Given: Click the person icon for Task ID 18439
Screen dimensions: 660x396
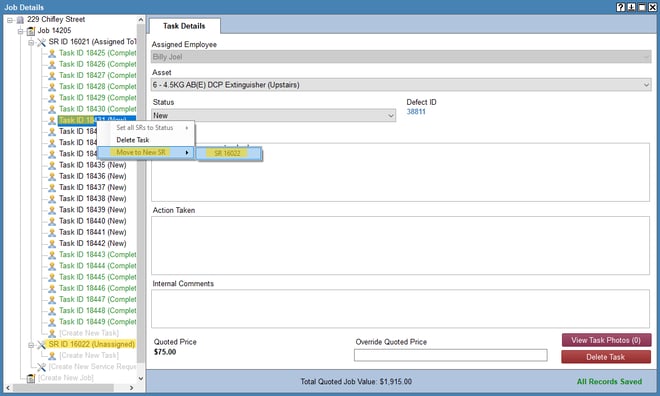Looking at the screenshot, I should coord(52,210).
